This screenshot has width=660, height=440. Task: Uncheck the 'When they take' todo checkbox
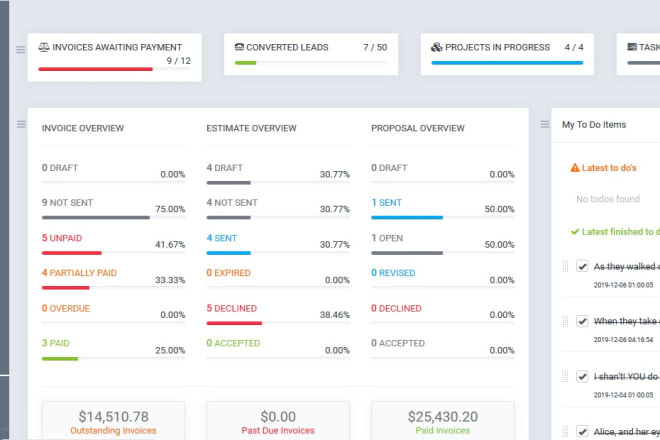tap(582, 321)
